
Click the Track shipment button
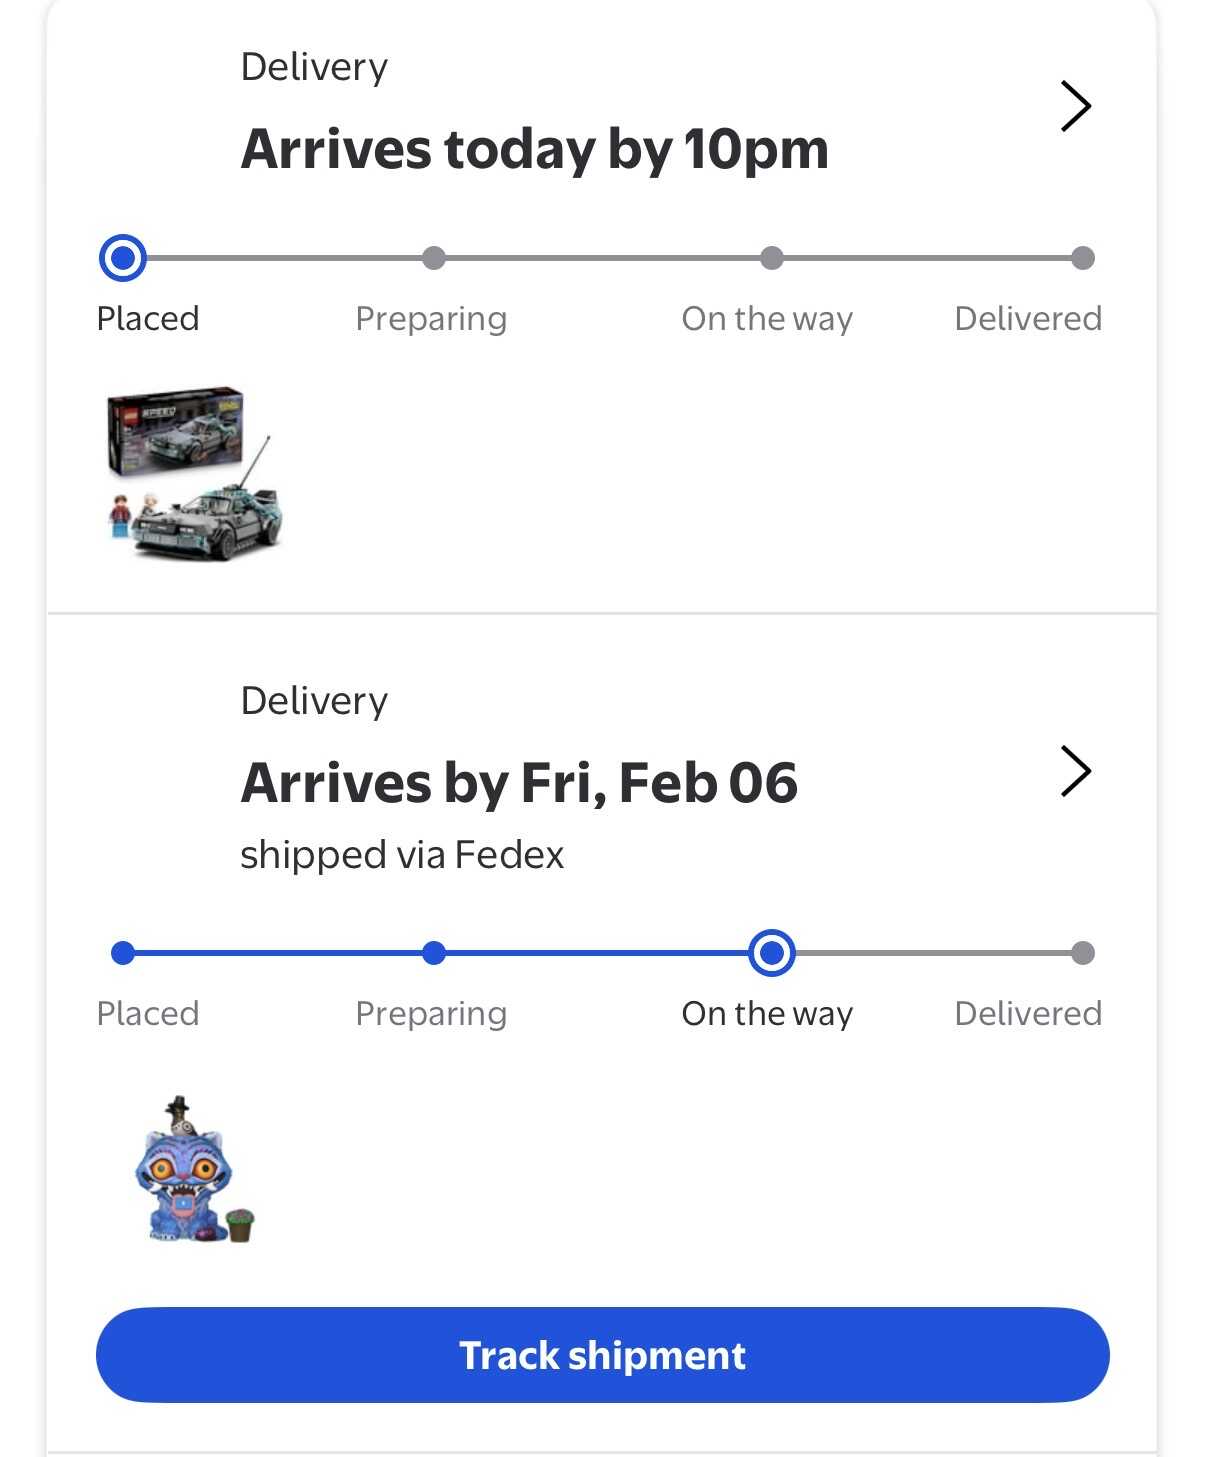pyautogui.click(x=602, y=1355)
